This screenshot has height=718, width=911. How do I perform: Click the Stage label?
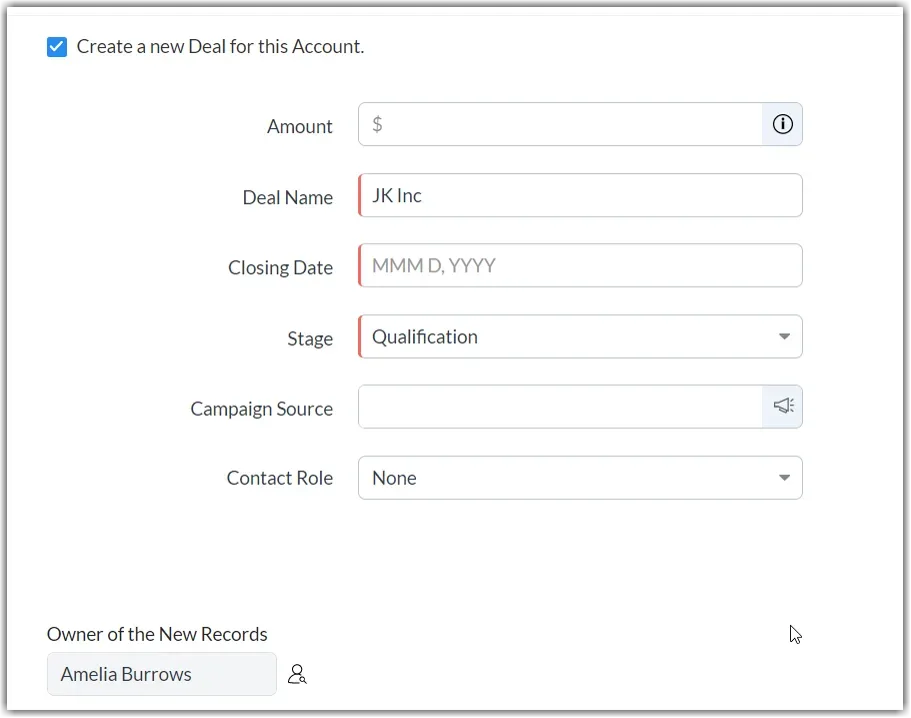tap(310, 339)
